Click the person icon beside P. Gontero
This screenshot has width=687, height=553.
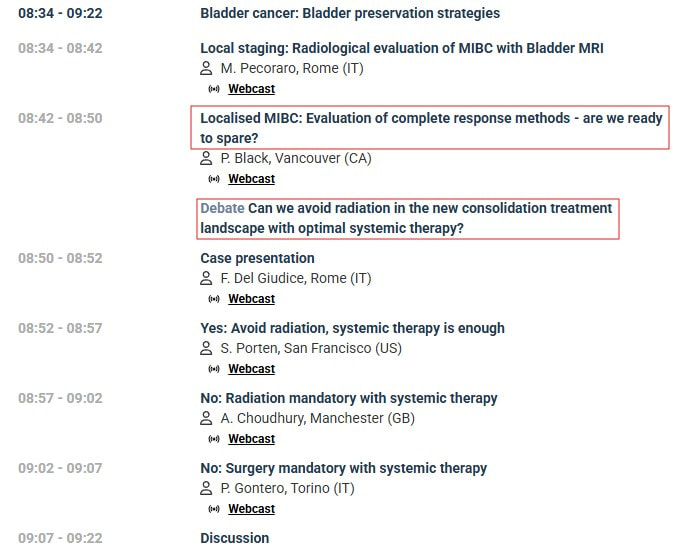tap(206, 488)
